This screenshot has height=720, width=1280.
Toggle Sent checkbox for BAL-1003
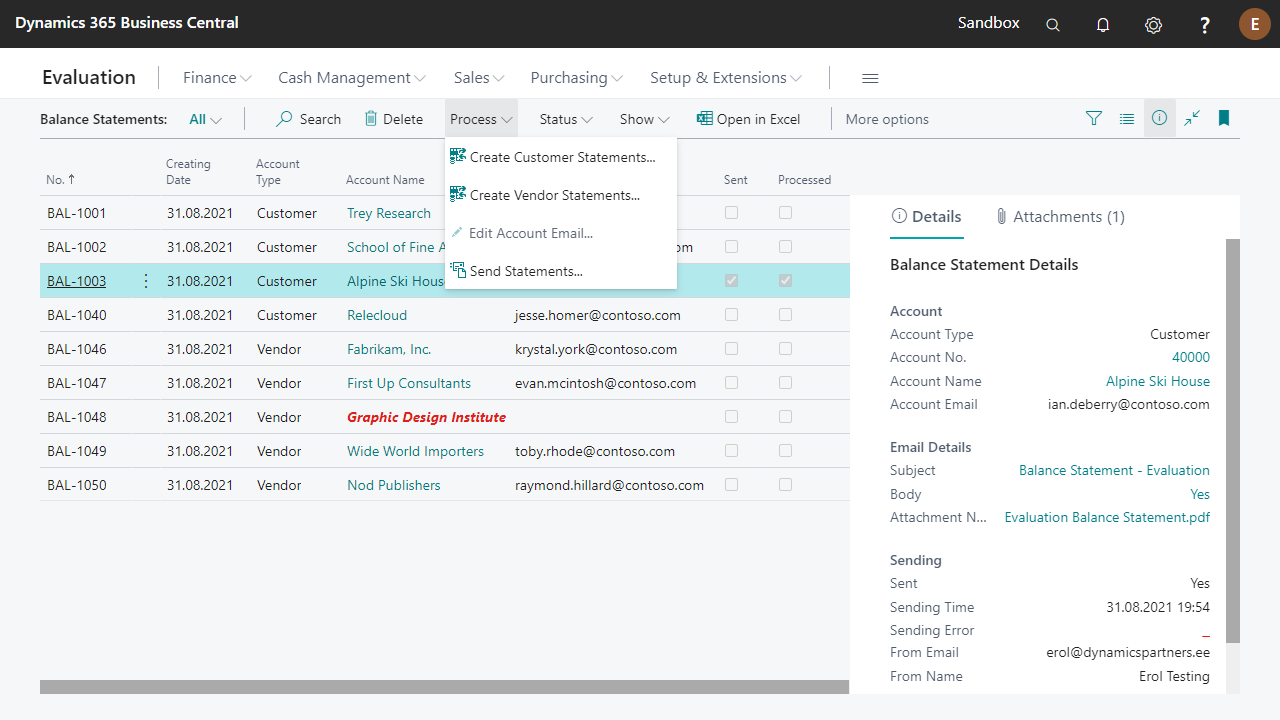pyautogui.click(x=732, y=281)
